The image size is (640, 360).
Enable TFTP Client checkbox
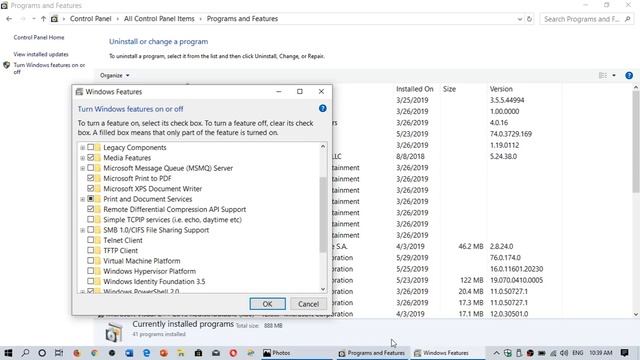[91, 250]
